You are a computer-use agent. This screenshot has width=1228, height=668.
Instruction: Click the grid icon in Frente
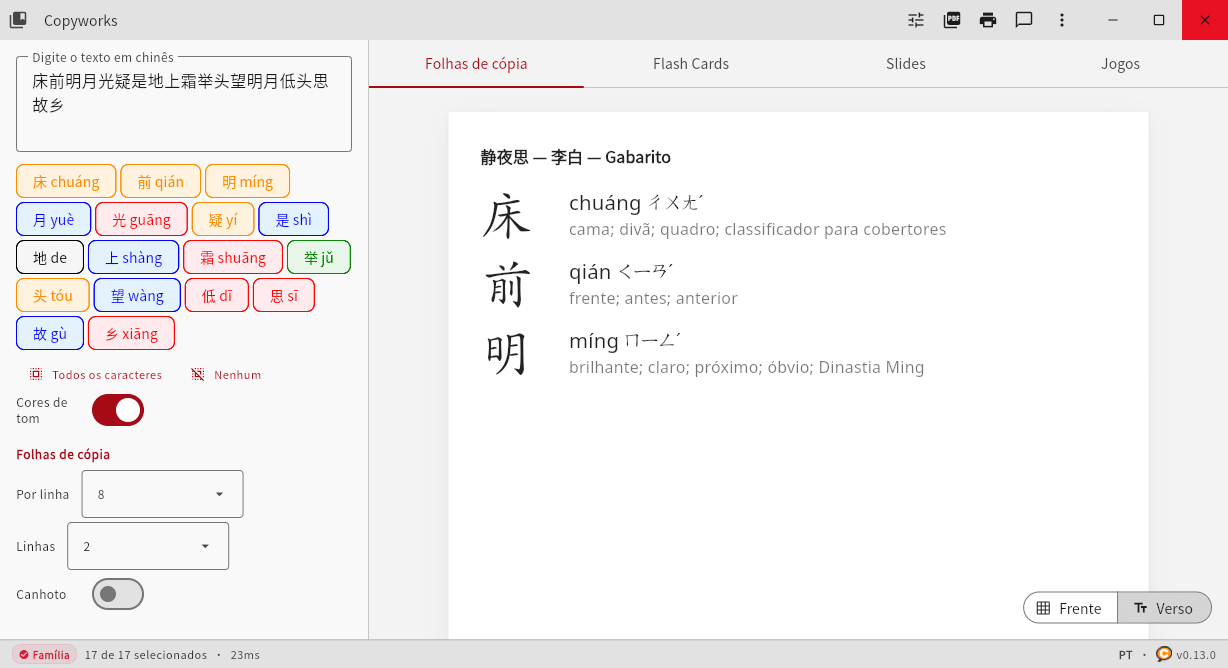coord(1043,608)
